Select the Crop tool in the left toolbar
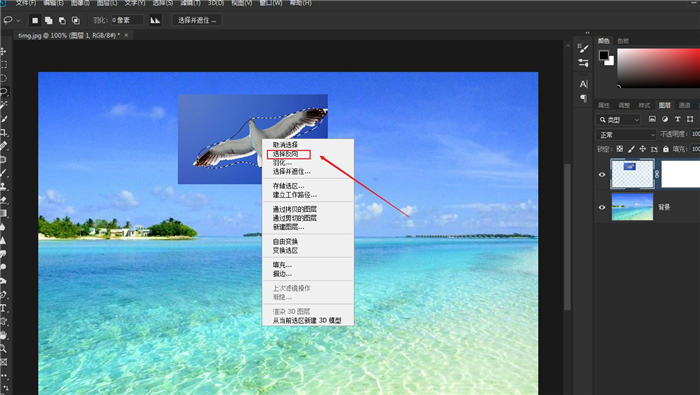This screenshot has width=700, height=395. [4, 132]
